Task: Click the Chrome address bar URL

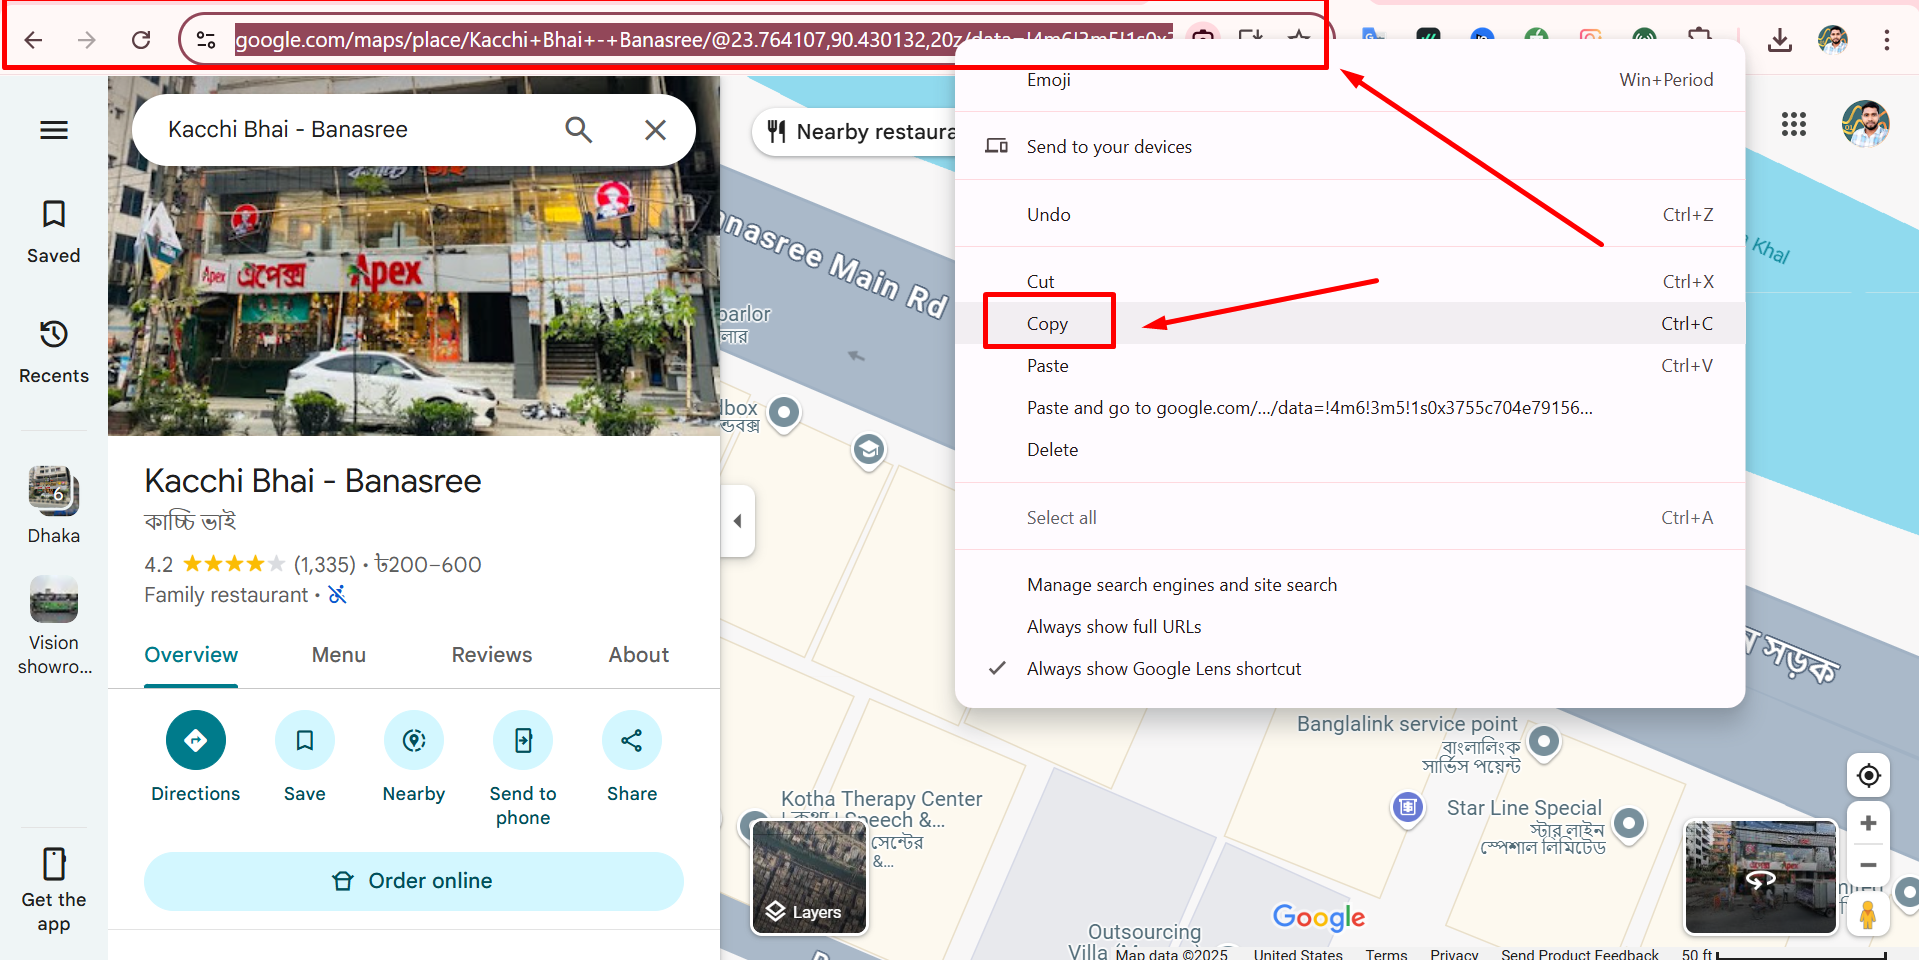Action: tap(704, 40)
